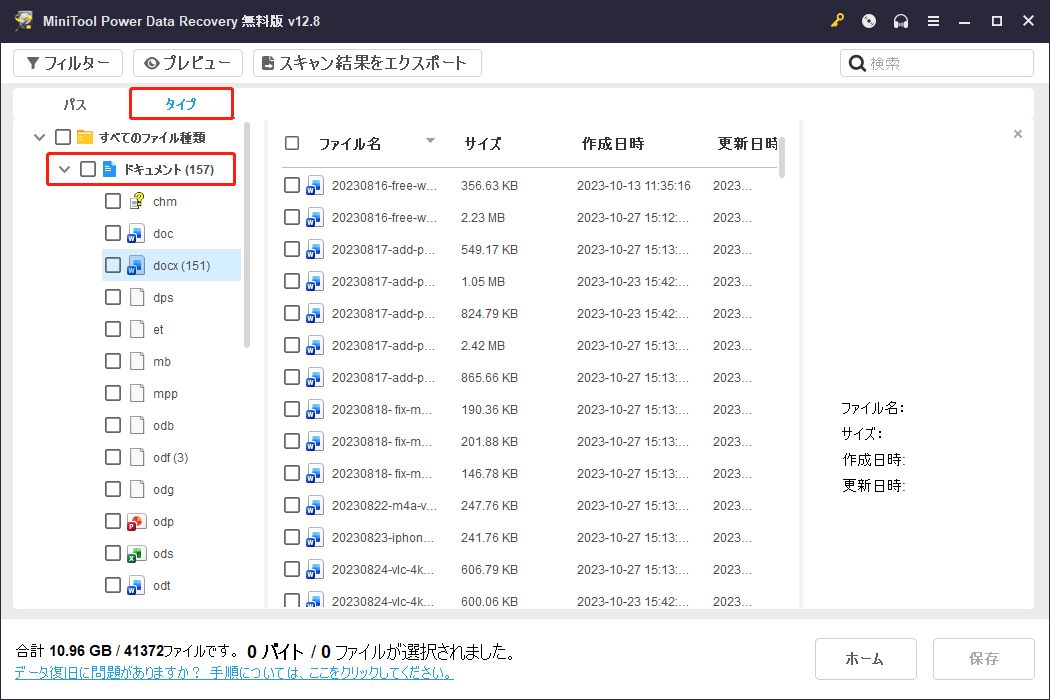Click the headset support icon
1050x700 pixels.
pyautogui.click(x=901, y=20)
